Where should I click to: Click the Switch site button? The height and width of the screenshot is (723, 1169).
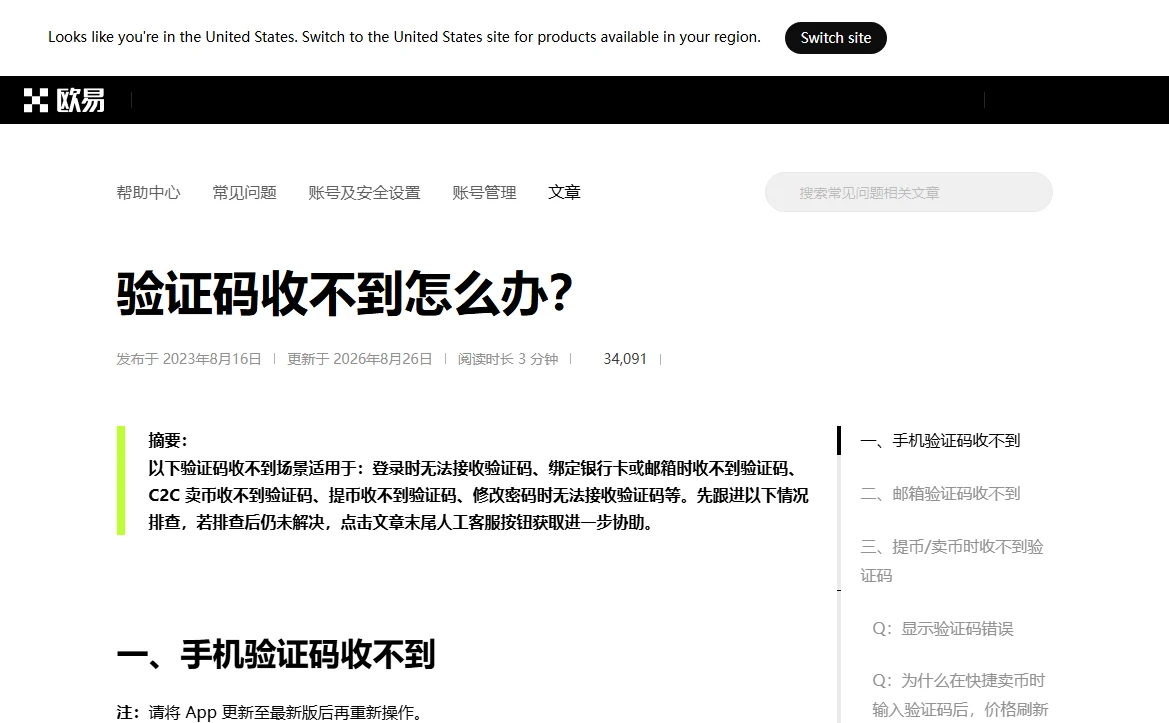coord(836,38)
